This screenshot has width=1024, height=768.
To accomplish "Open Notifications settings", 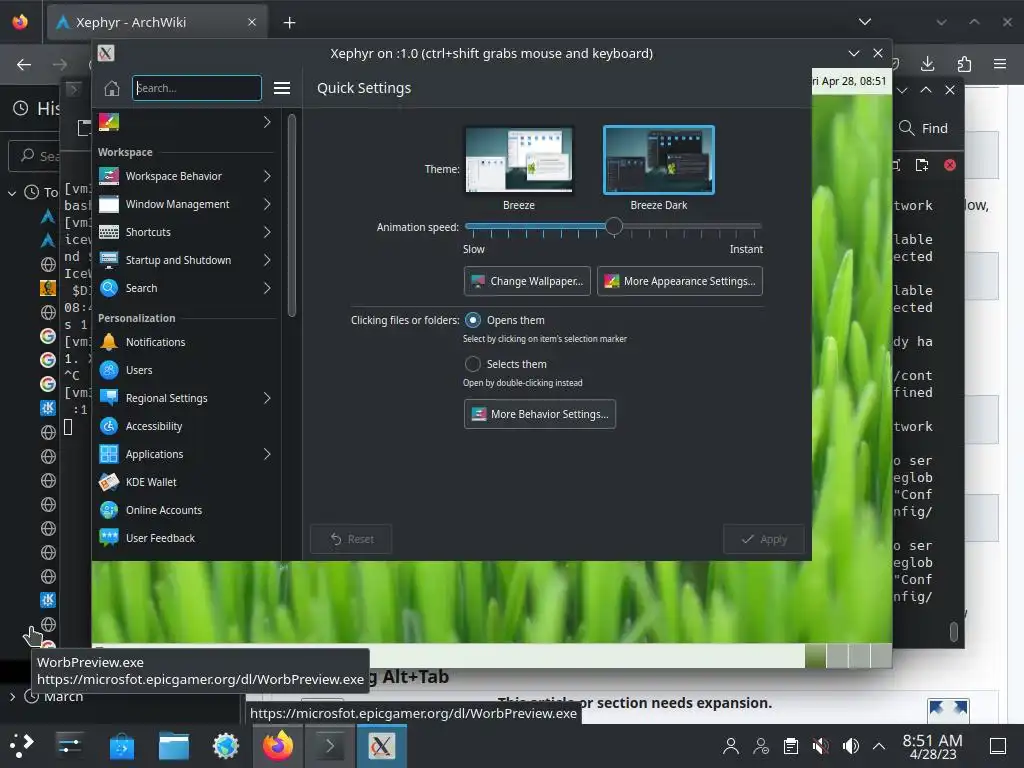I will pyautogui.click(x=185, y=342).
